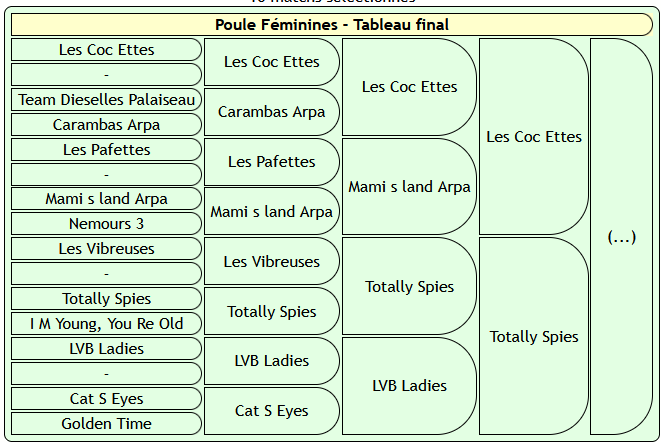Screen dimensions: 661x442
Task: Click Les Pafettes in the first column
Action: [x=107, y=150]
